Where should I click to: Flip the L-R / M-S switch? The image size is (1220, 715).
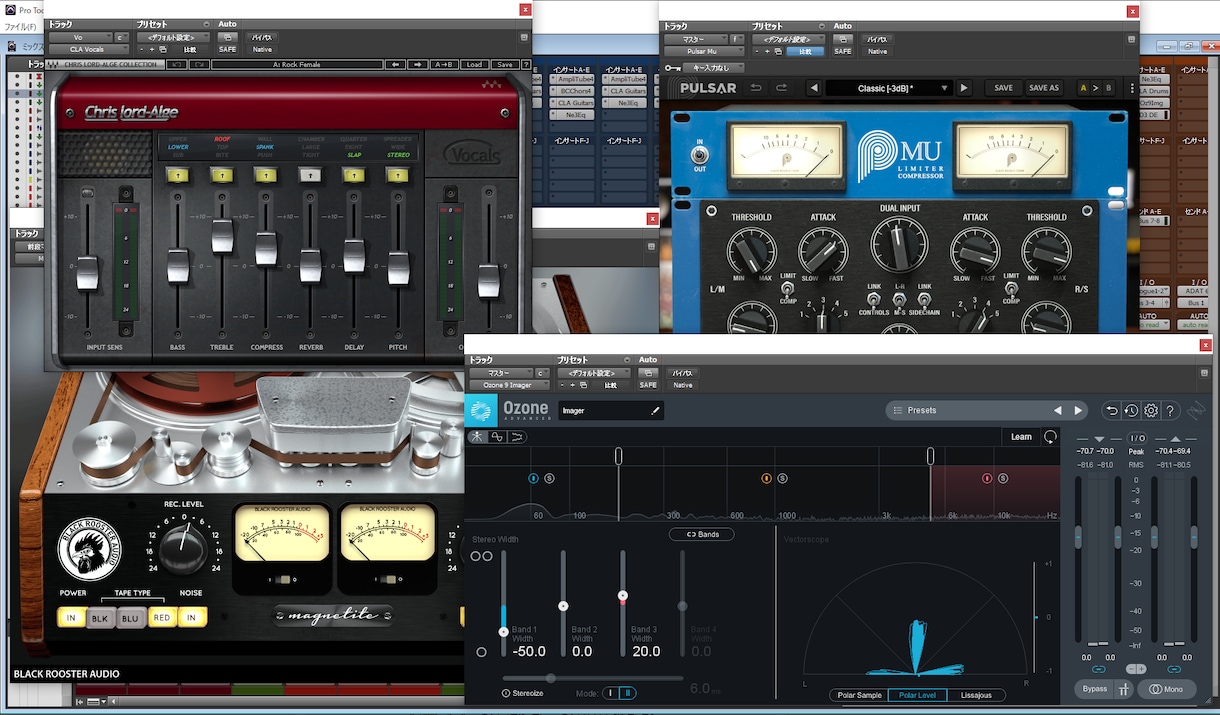[x=900, y=298]
